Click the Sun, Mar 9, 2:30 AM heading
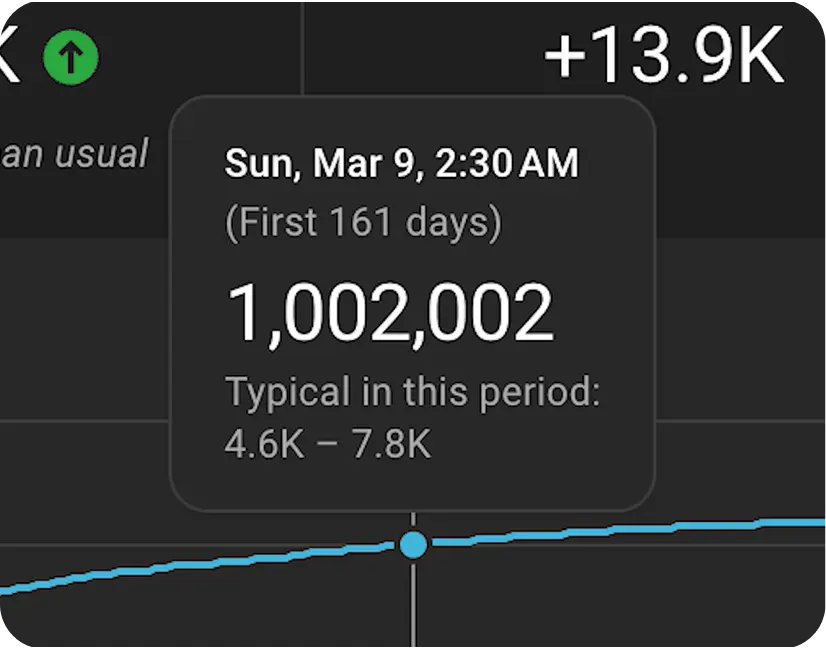 pyautogui.click(x=401, y=163)
